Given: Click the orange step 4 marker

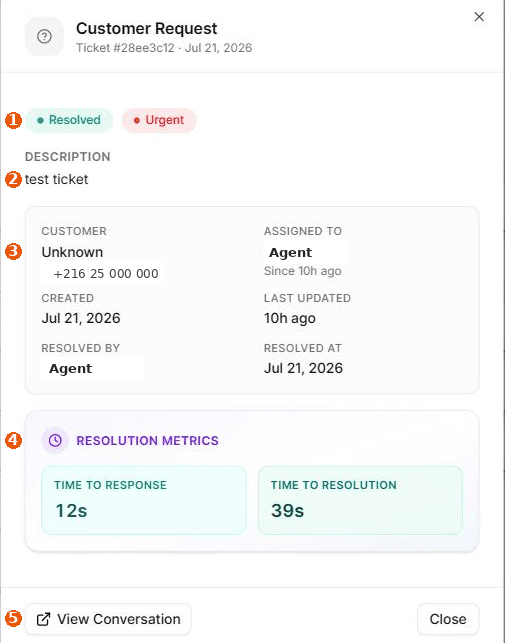Looking at the screenshot, I should pos(13,440).
